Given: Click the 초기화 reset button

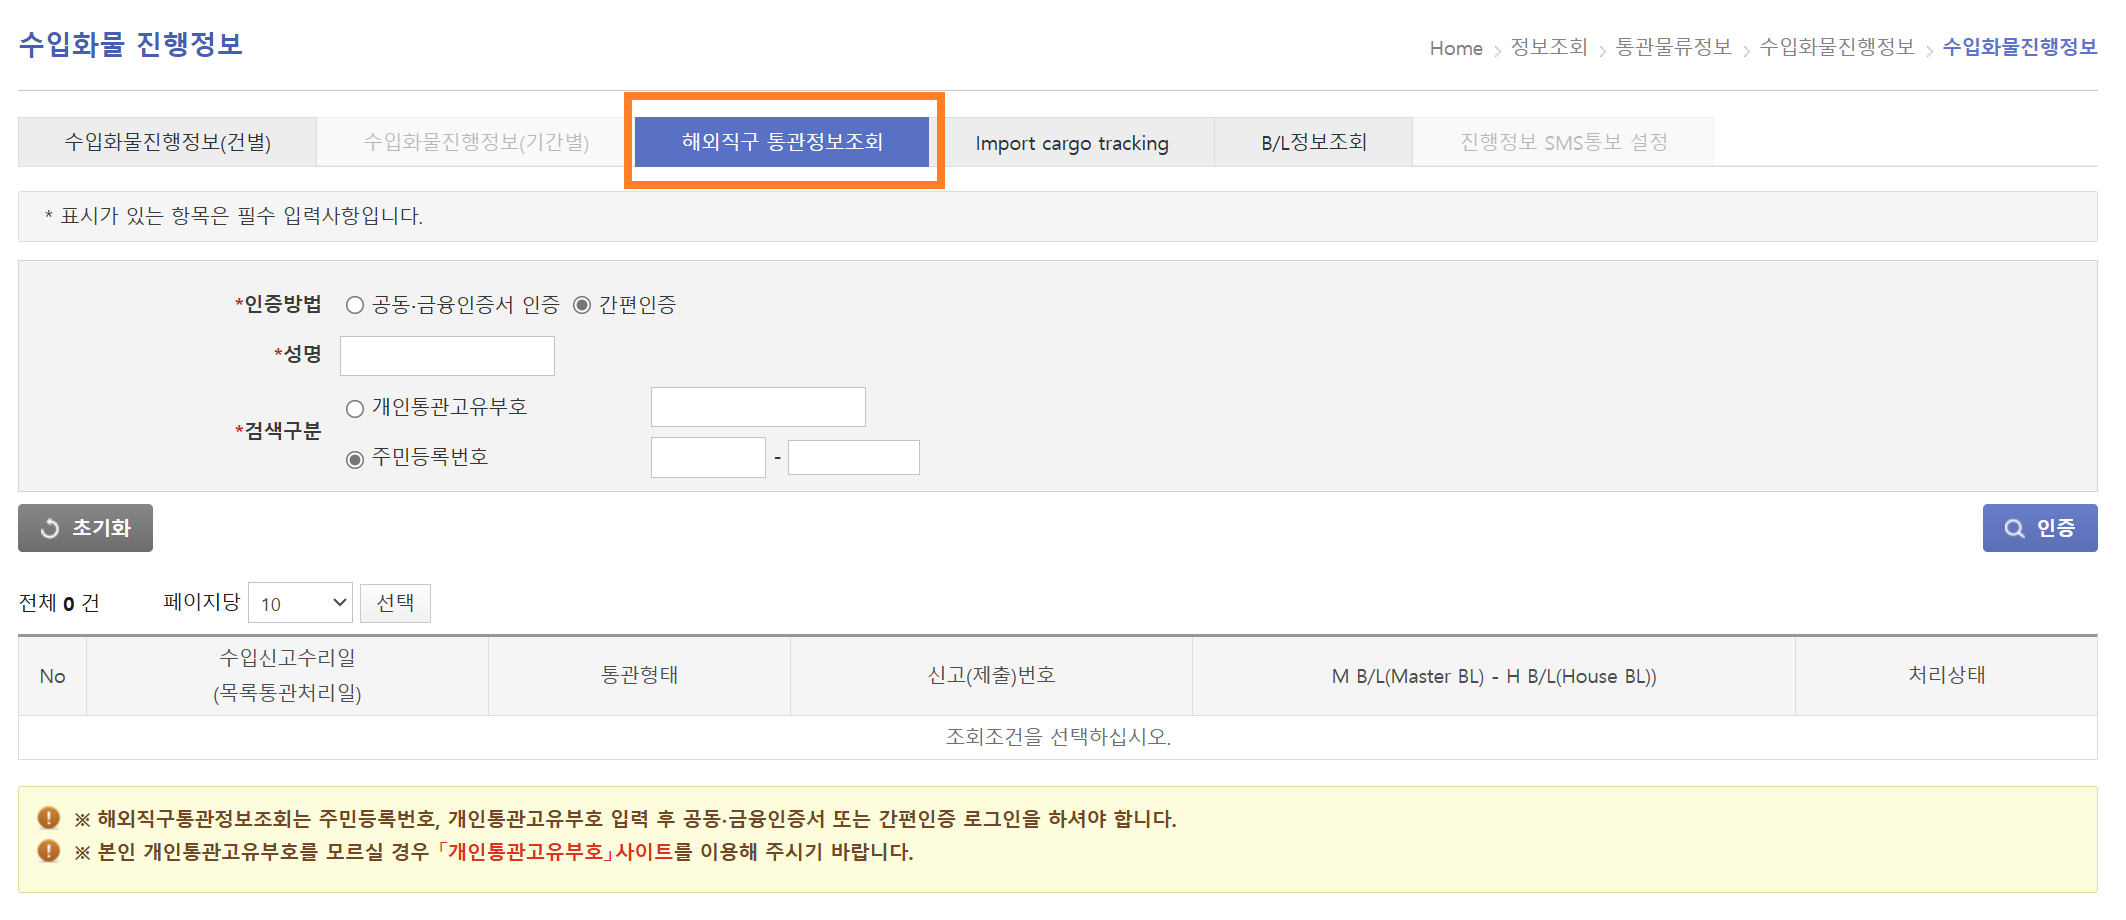Looking at the screenshot, I should 85,528.
